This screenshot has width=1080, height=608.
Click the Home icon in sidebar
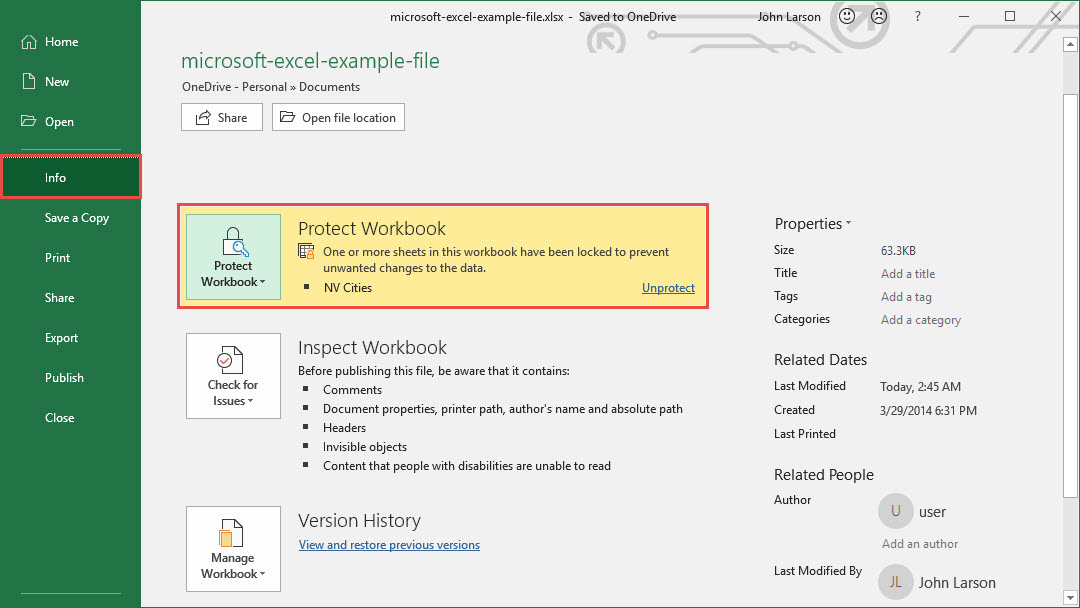[x=28, y=42]
